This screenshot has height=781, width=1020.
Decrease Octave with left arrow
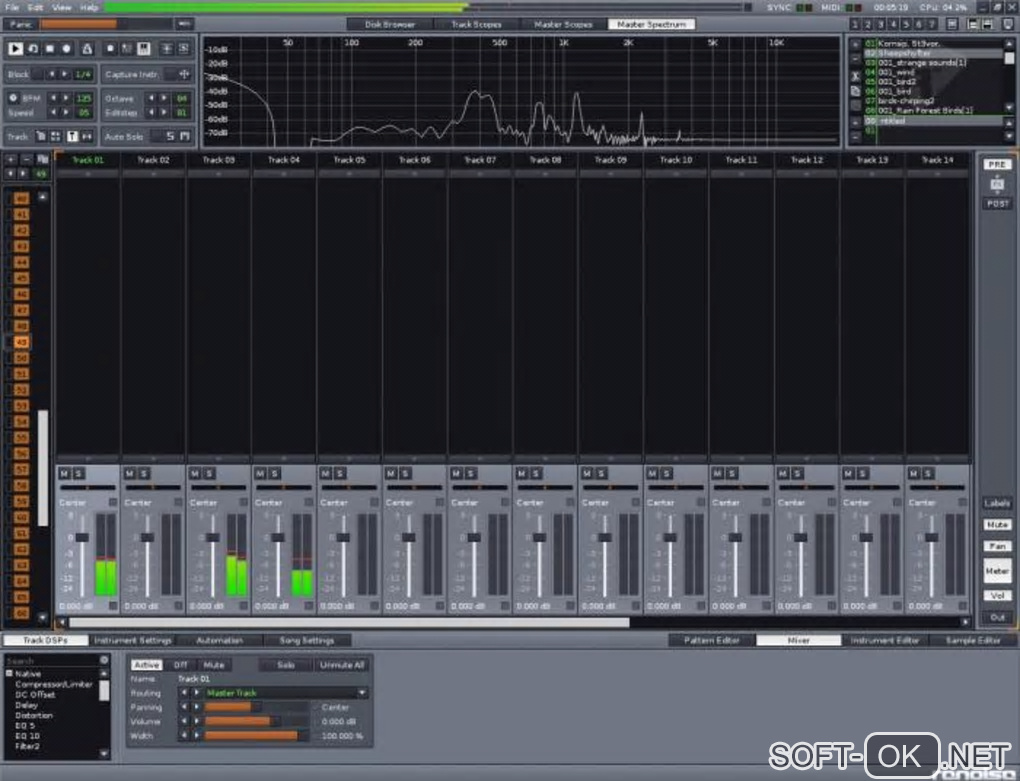[x=151, y=98]
